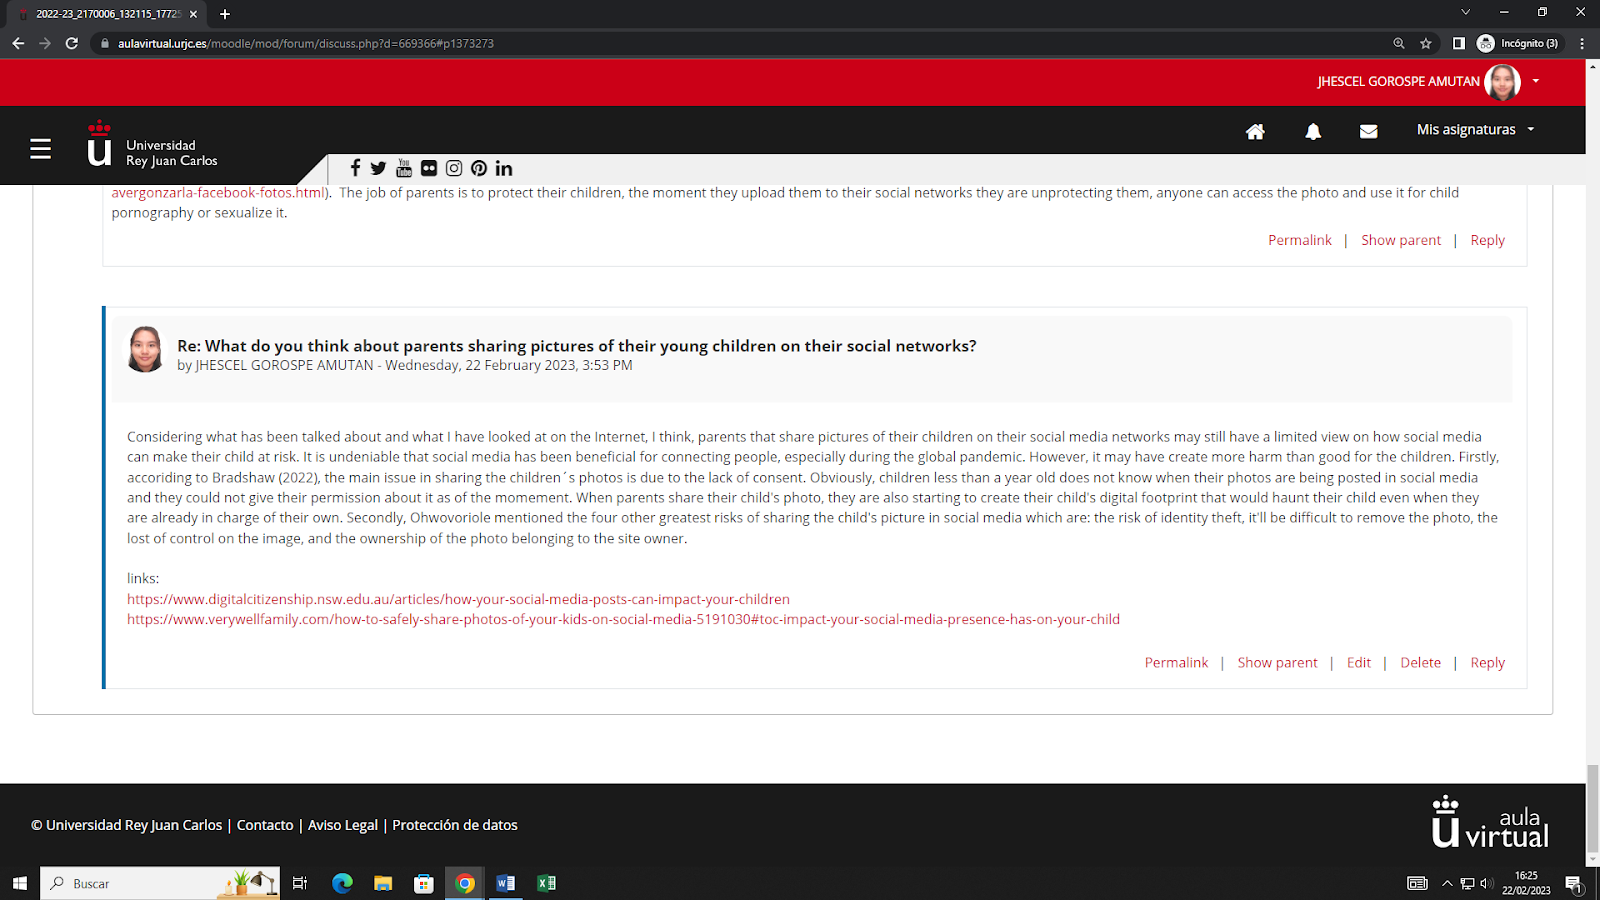
Task: Launch Microsoft Edge from the taskbar
Action: tap(342, 883)
